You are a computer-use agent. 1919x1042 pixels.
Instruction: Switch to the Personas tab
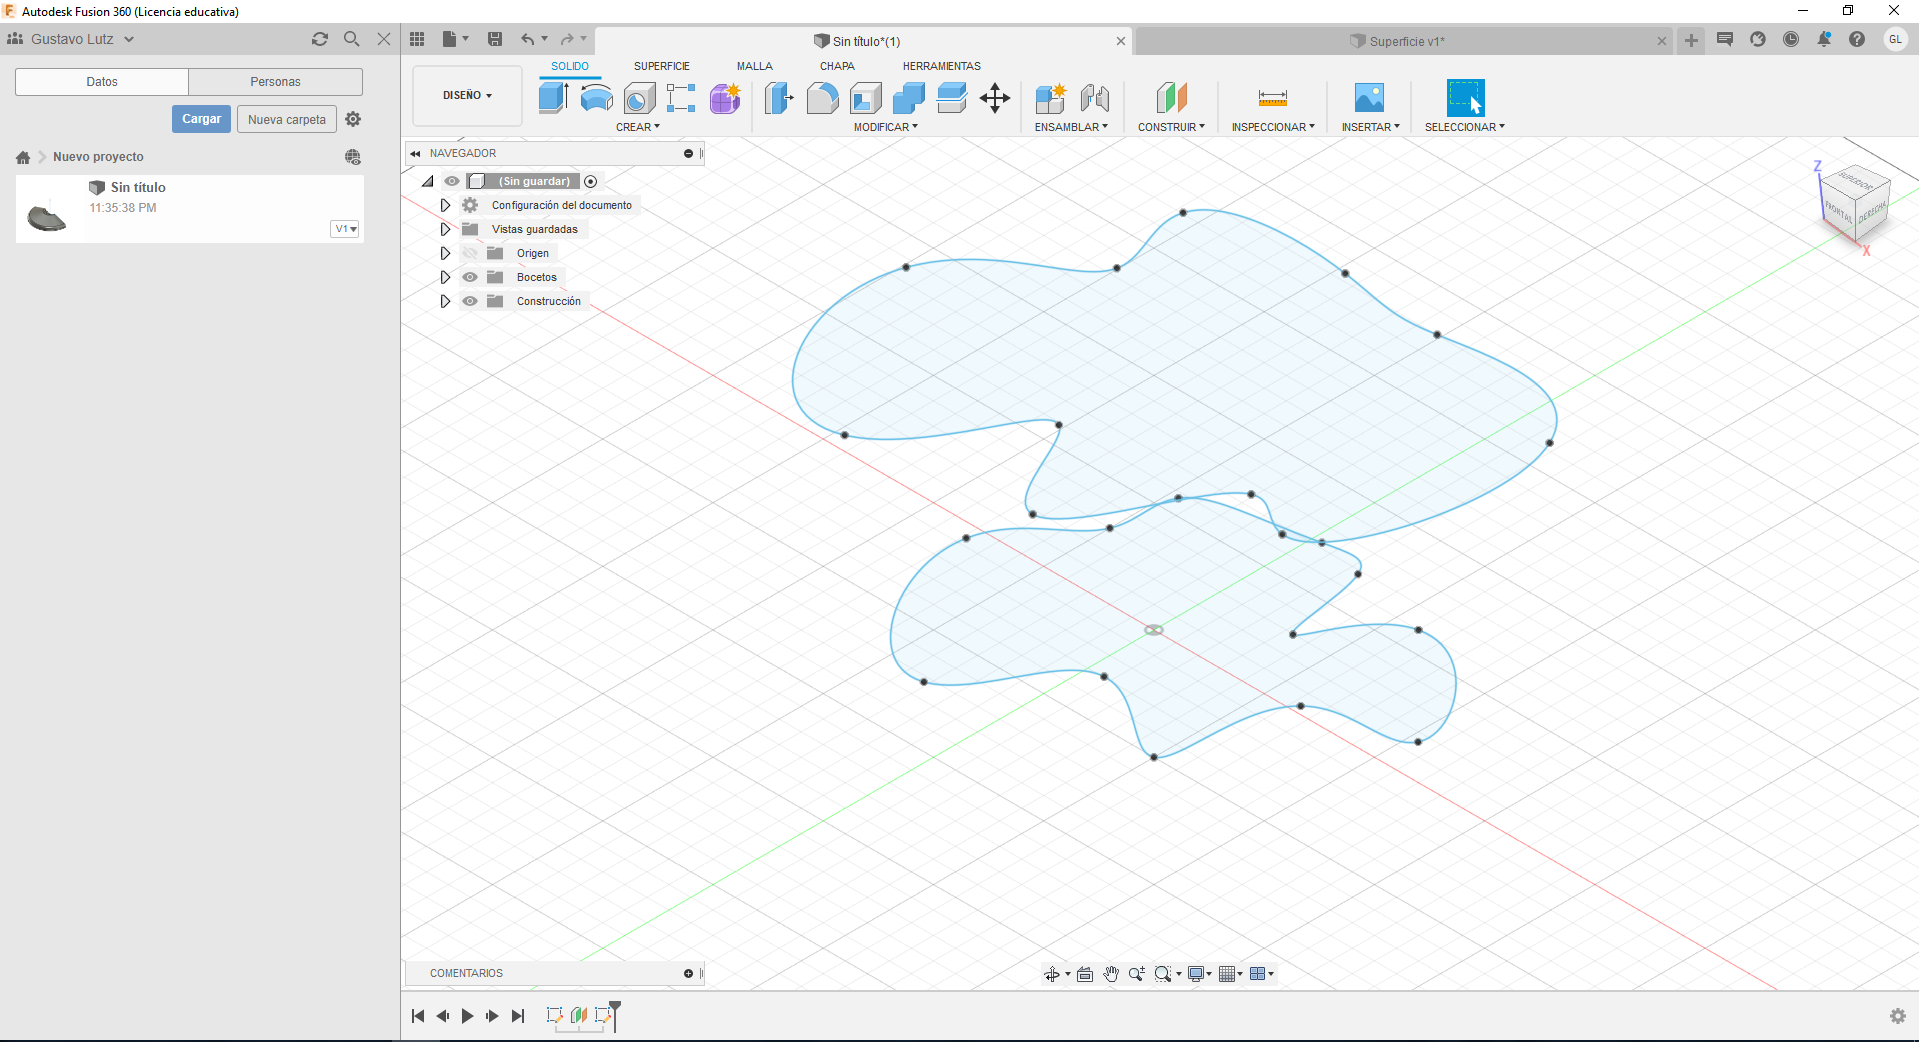pyautogui.click(x=275, y=82)
